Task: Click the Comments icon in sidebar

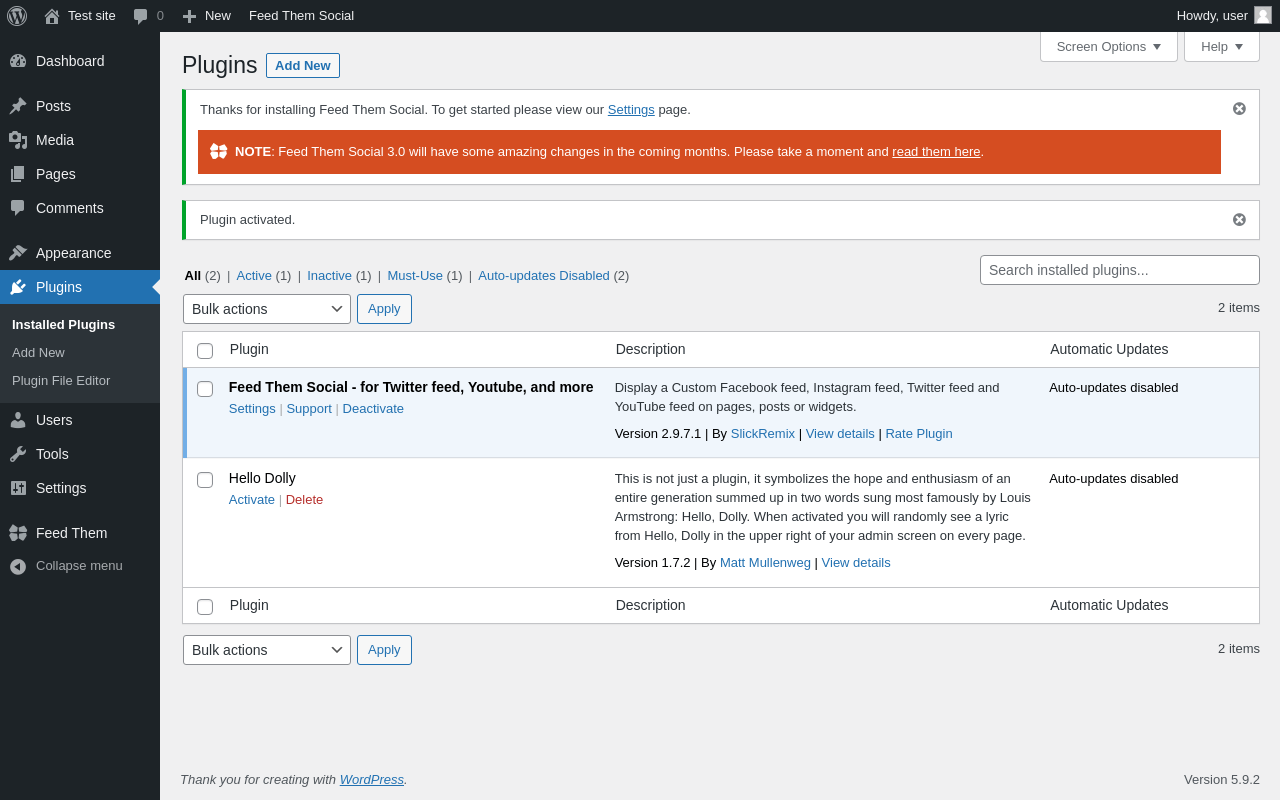Action: (x=18, y=208)
